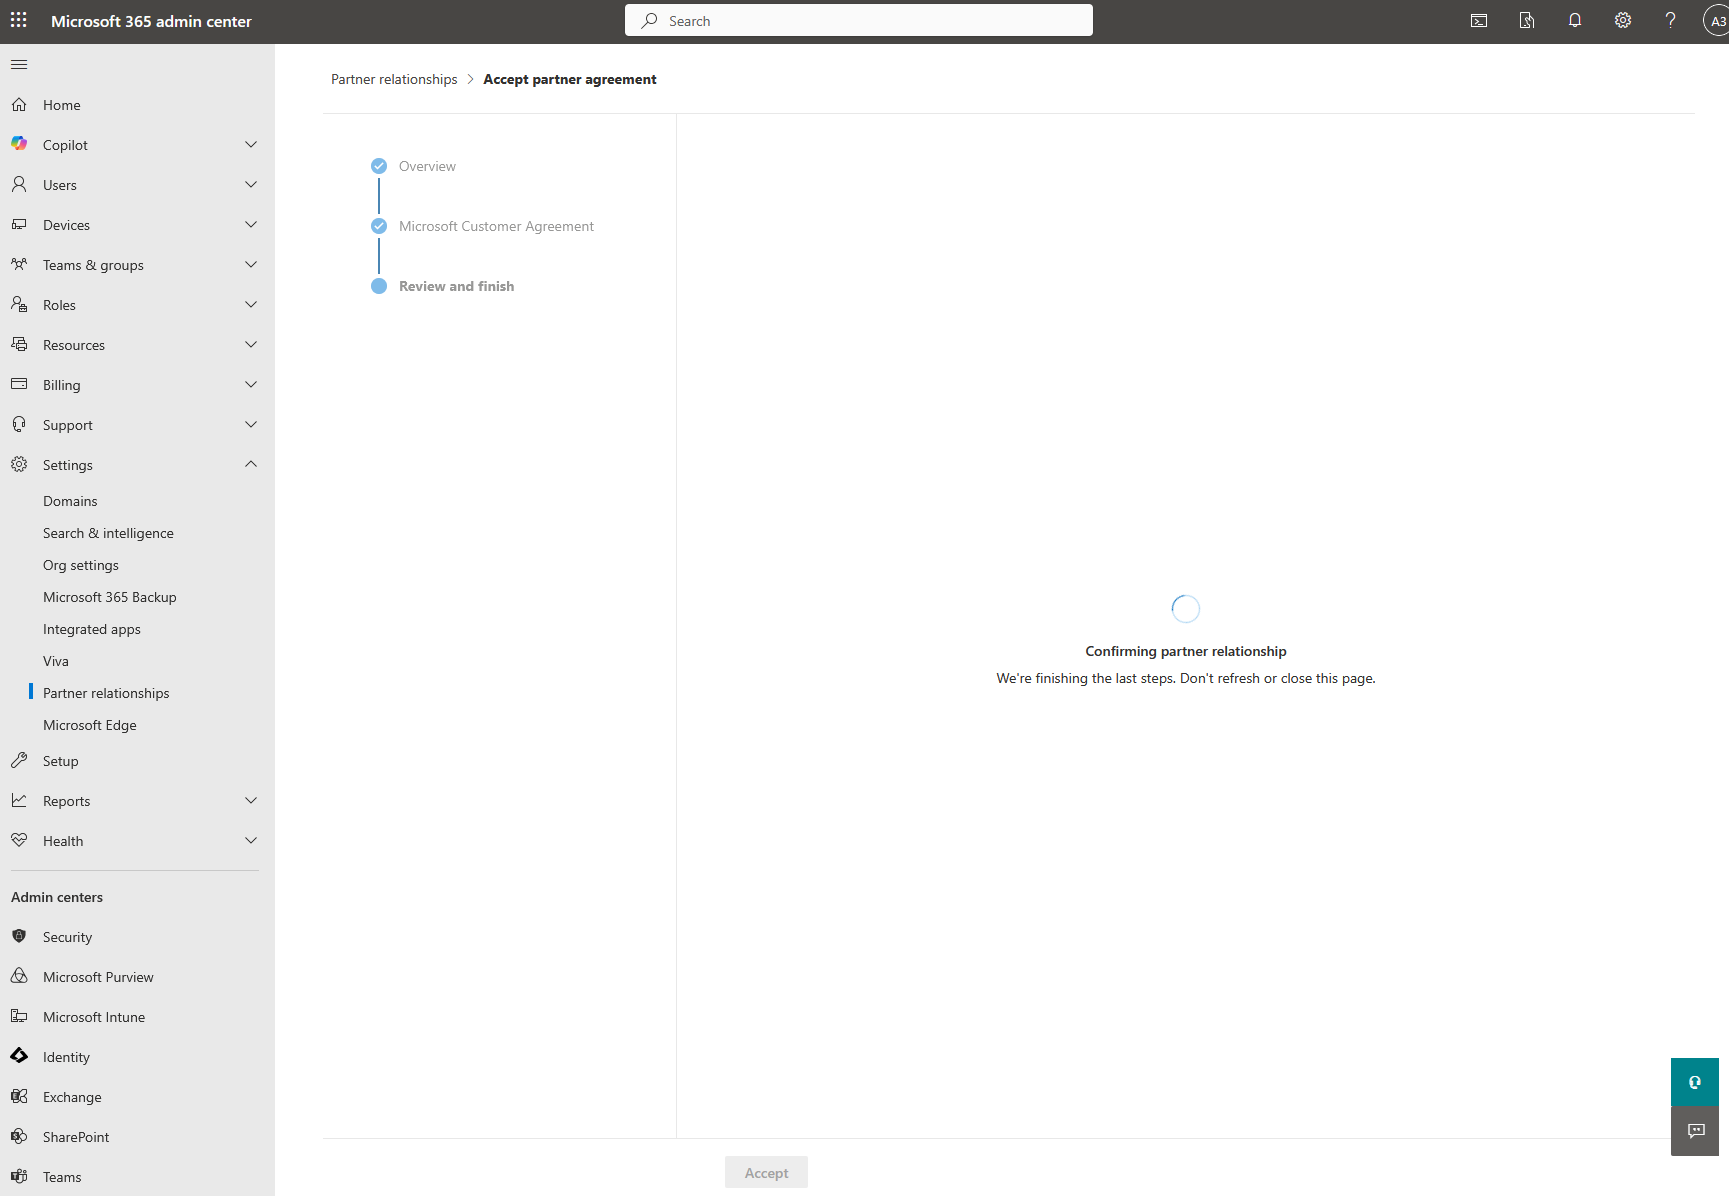Open Domains under Settings
The width and height of the screenshot is (1729, 1196).
tap(70, 501)
